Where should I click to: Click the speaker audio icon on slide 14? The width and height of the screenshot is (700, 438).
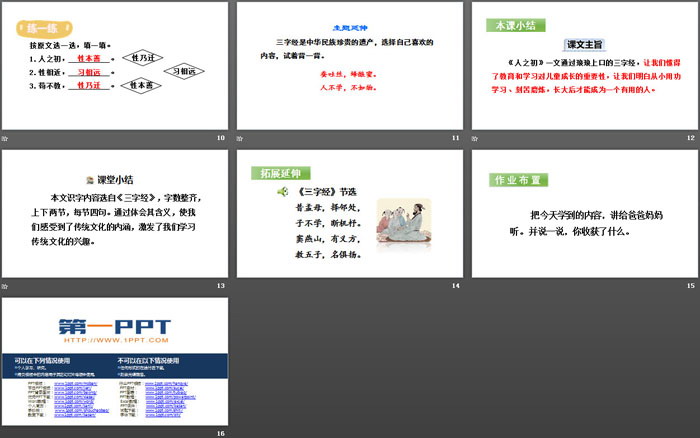point(282,192)
